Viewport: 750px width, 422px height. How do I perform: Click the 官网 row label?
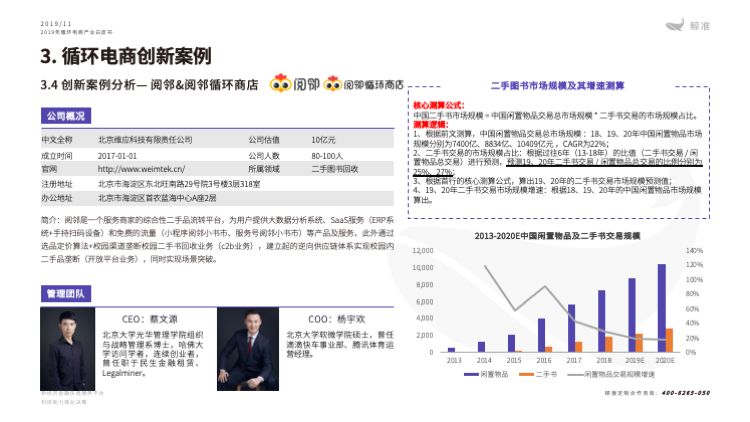[x=49, y=169]
